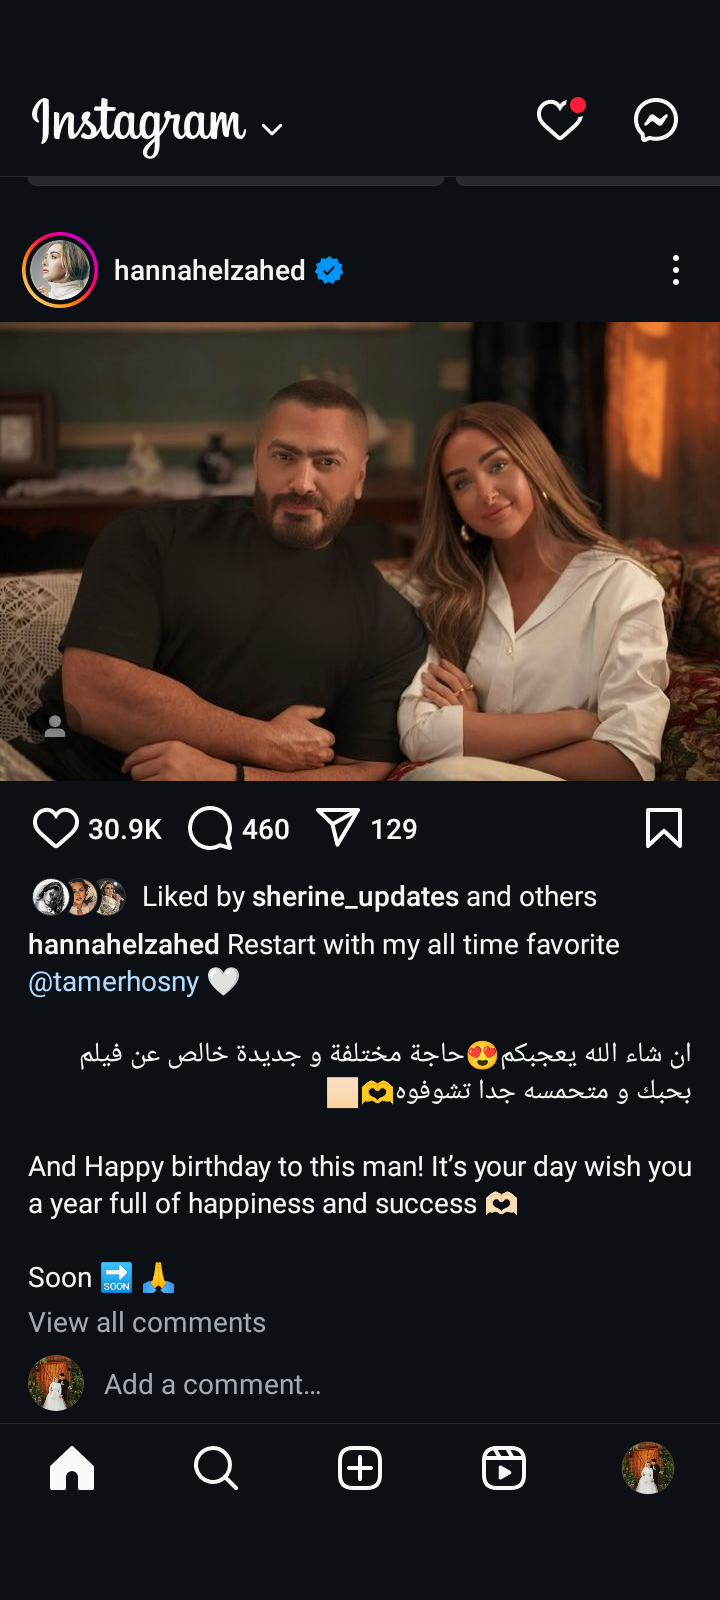This screenshot has height=1600, width=720.
Task: Tap @tamerhosny mention link
Action: click(x=114, y=982)
